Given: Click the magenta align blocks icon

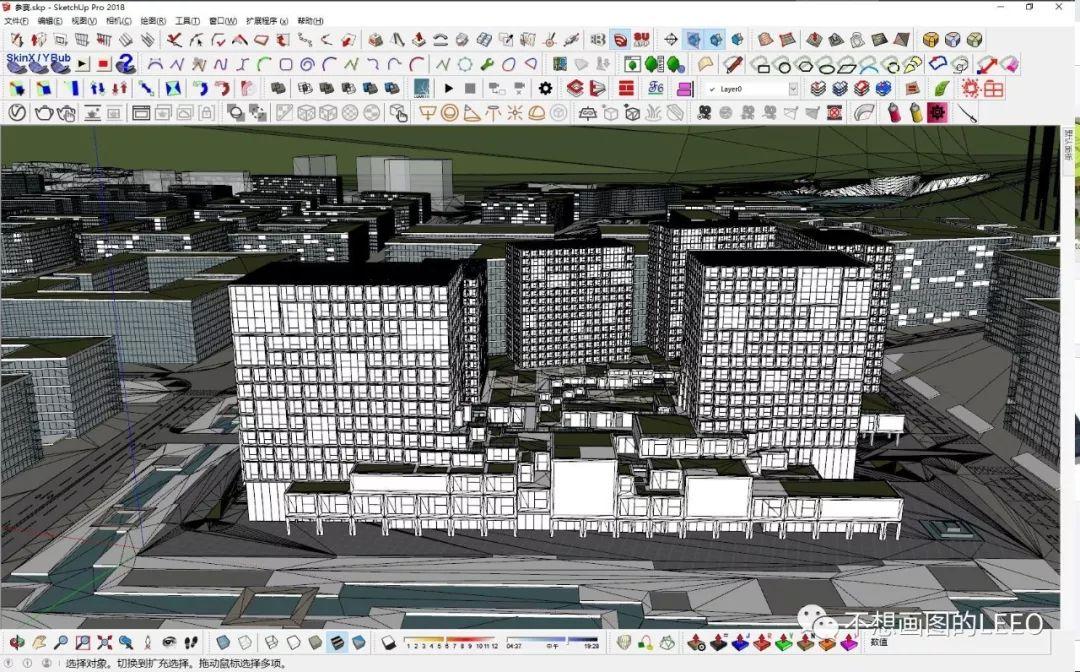Looking at the screenshot, I should click(684, 89).
